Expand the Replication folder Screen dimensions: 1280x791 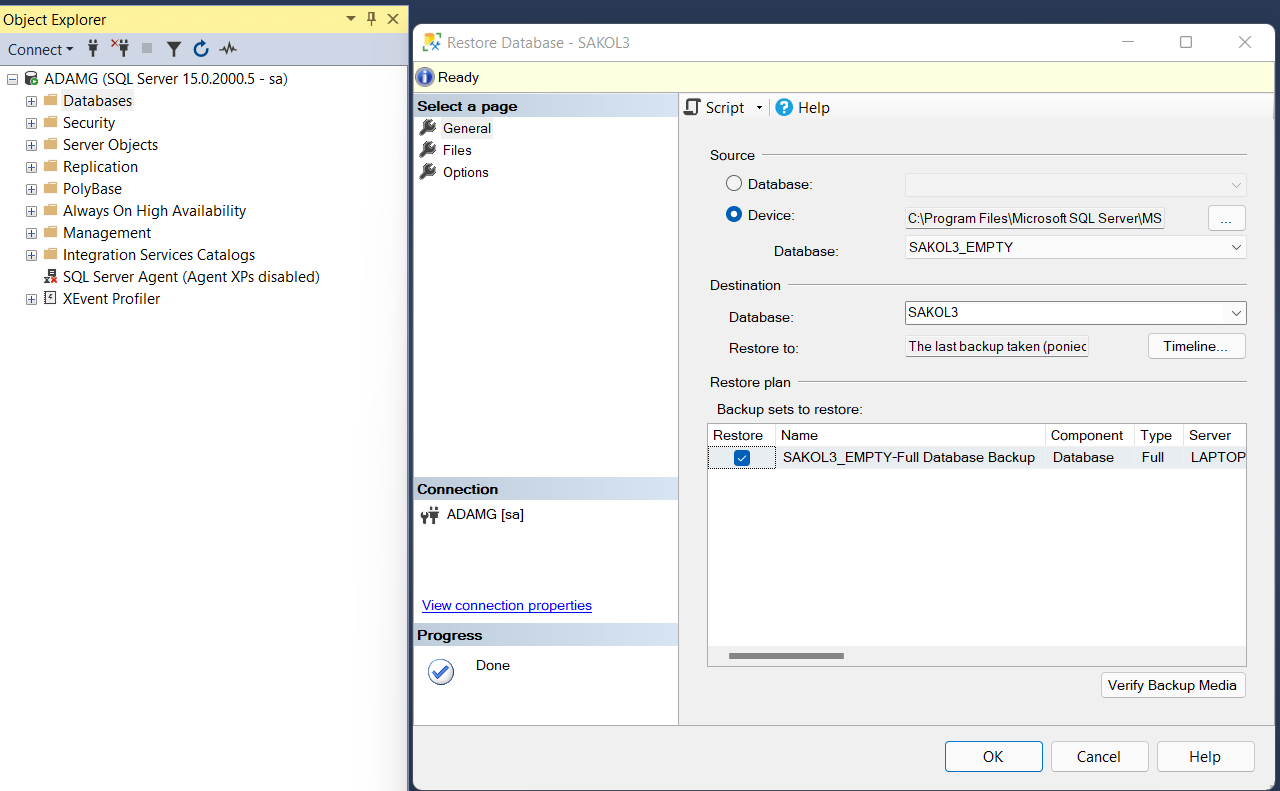pos(31,167)
